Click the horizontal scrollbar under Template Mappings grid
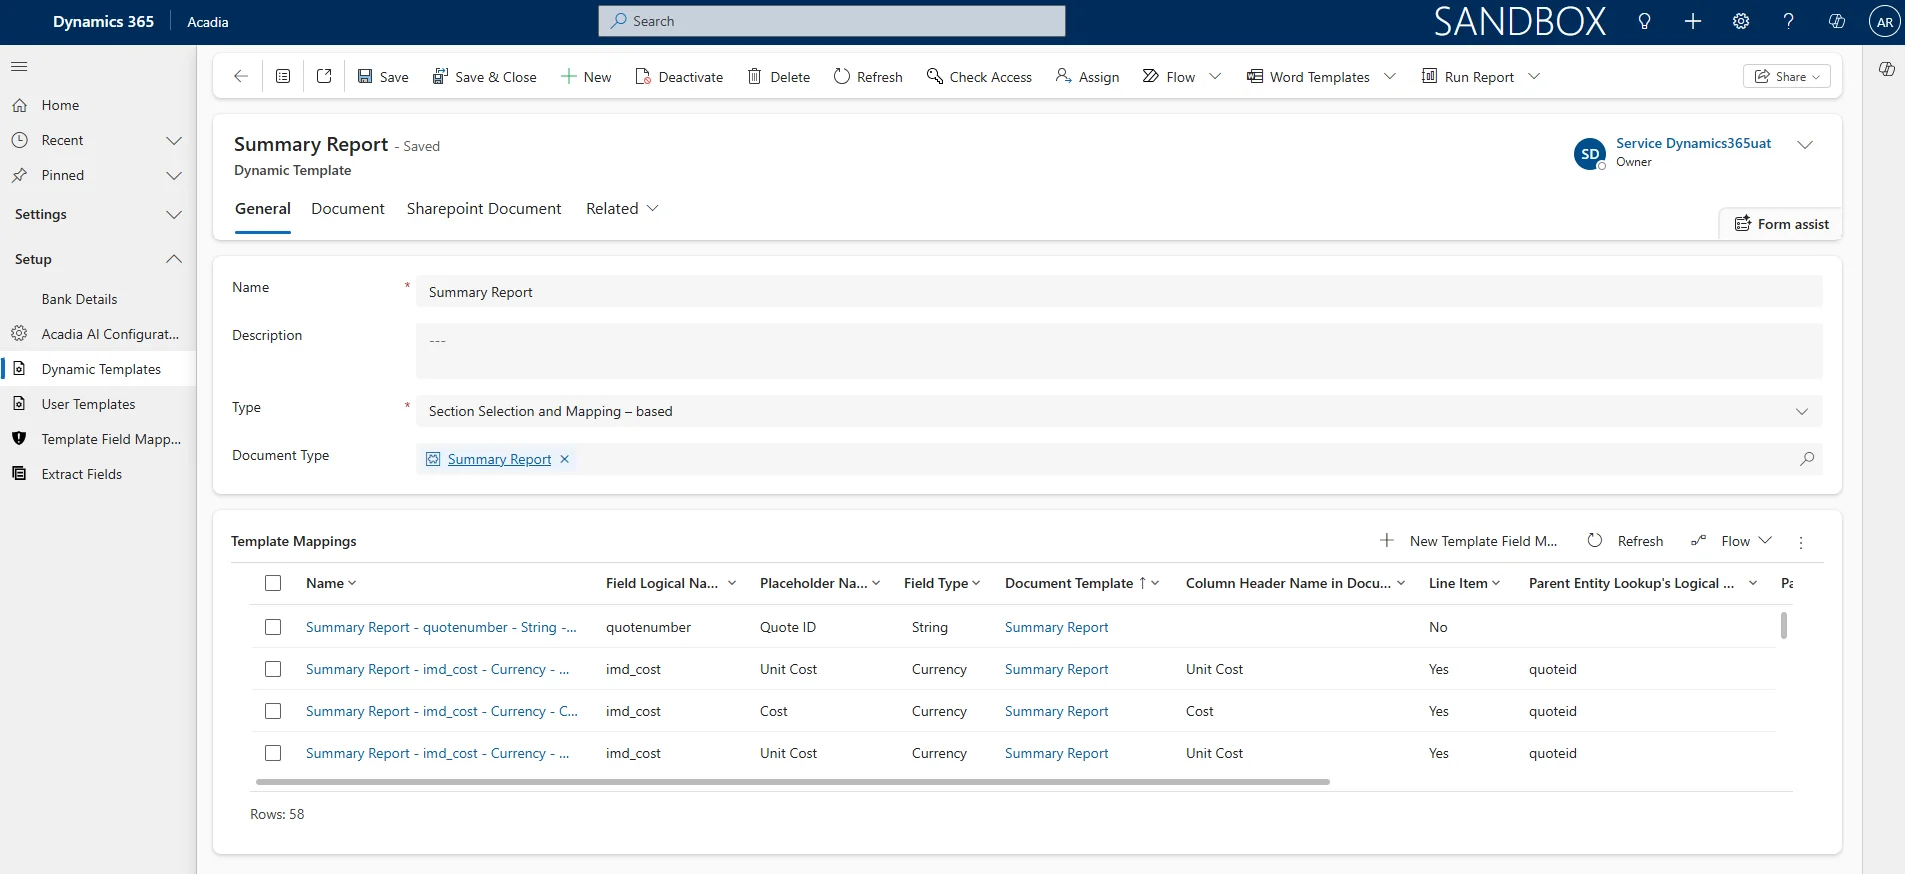Viewport: 1905px width, 874px height. [x=792, y=782]
